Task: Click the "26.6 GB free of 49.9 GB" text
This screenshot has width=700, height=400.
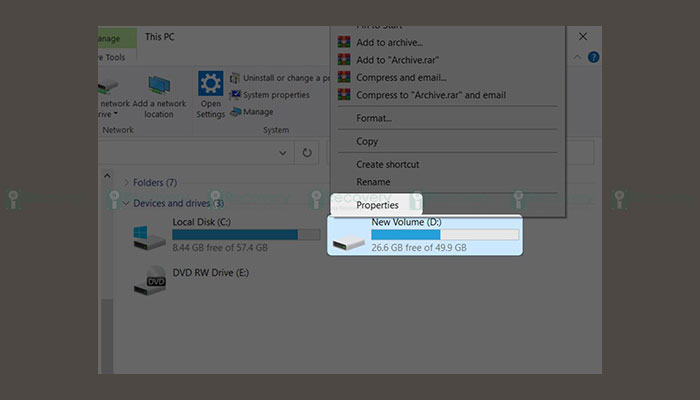Action: [419, 248]
